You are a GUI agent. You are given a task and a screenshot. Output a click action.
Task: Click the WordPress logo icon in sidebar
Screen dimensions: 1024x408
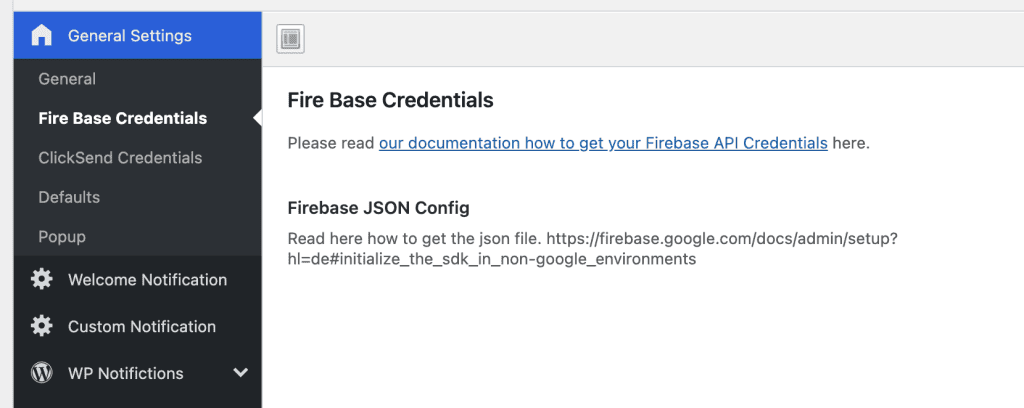(x=41, y=373)
